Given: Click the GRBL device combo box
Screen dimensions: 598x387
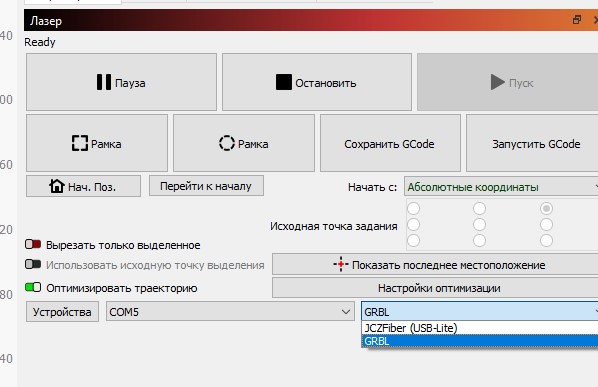Looking at the screenshot, I should [480, 312].
